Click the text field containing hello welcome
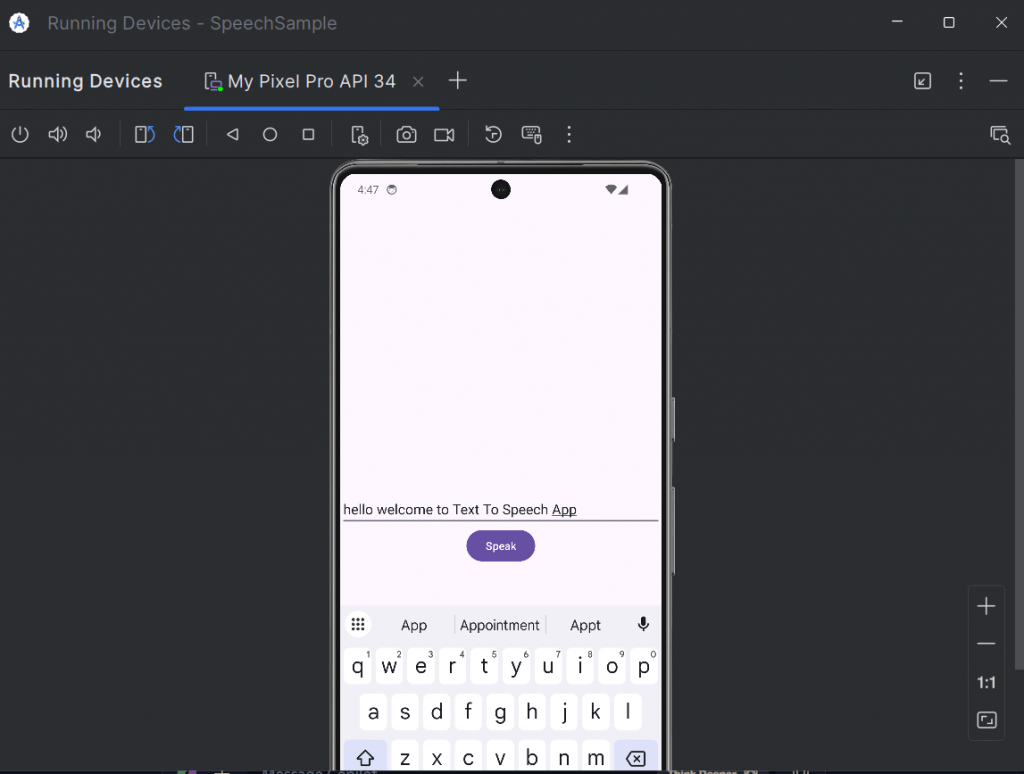 click(500, 509)
